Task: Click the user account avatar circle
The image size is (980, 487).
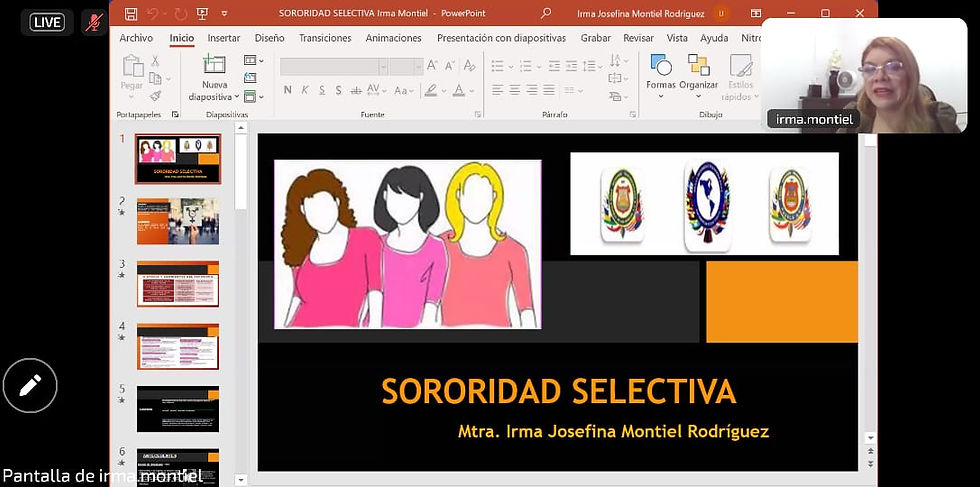Action: pos(722,13)
